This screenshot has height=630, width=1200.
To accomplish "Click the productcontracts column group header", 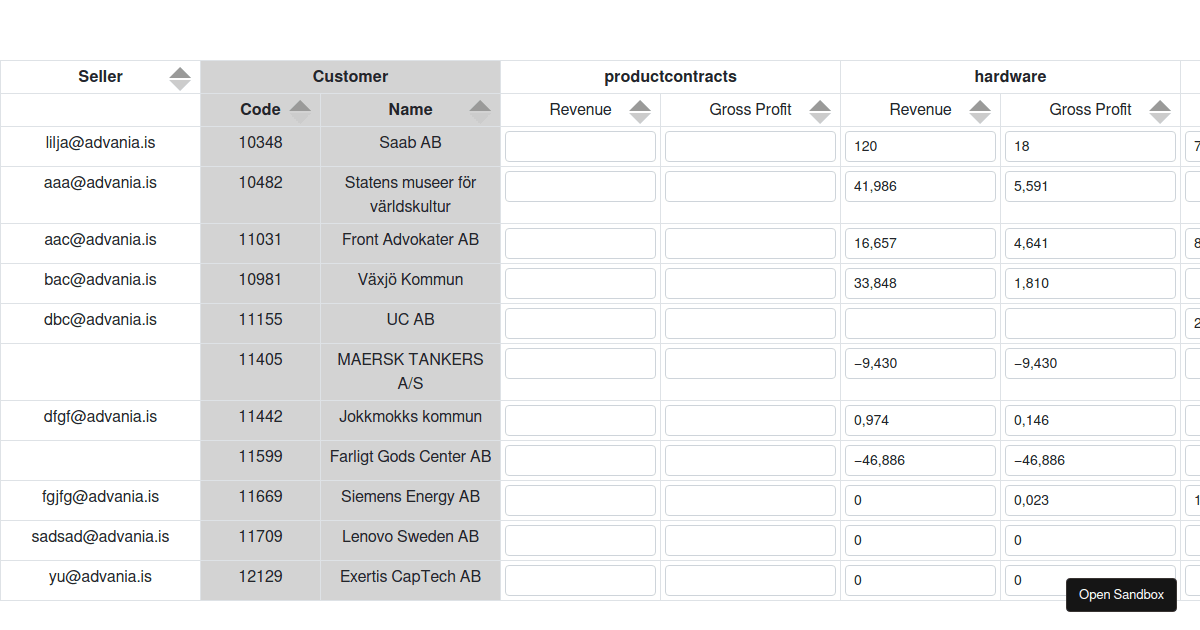I will [670, 77].
